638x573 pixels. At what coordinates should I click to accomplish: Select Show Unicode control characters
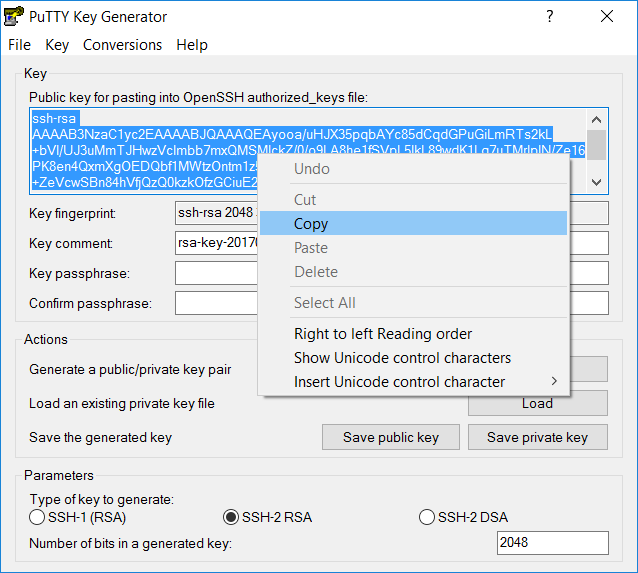tap(413, 357)
